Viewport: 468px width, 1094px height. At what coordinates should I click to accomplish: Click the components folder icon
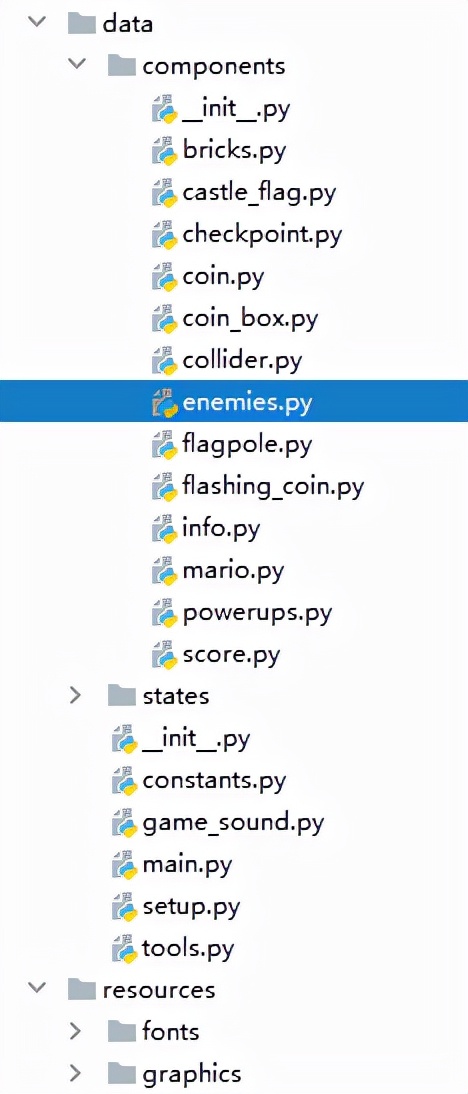(x=121, y=66)
